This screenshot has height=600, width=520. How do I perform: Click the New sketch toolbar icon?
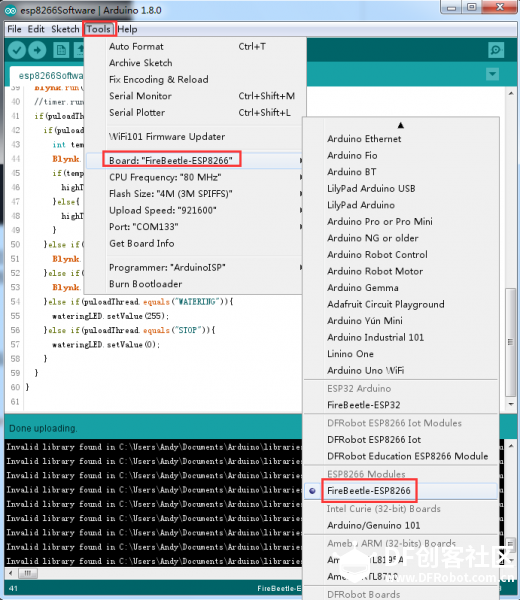61,50
